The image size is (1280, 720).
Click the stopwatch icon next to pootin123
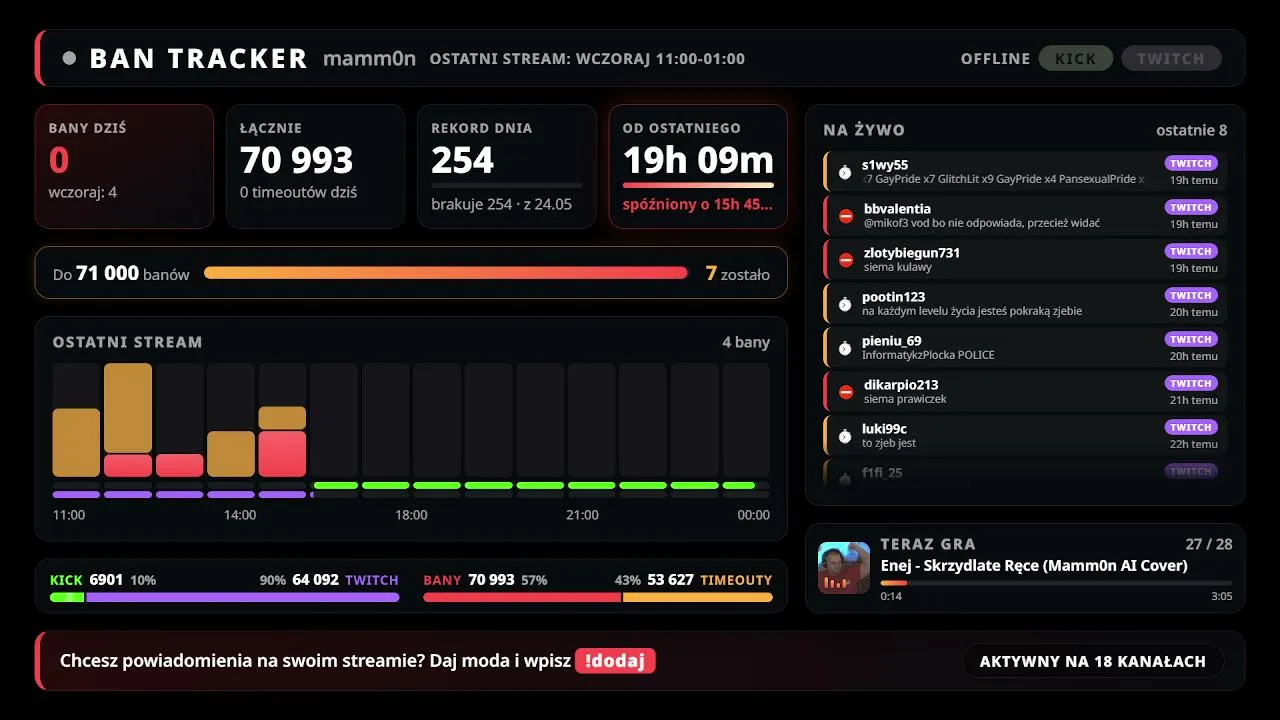(845, 304)
